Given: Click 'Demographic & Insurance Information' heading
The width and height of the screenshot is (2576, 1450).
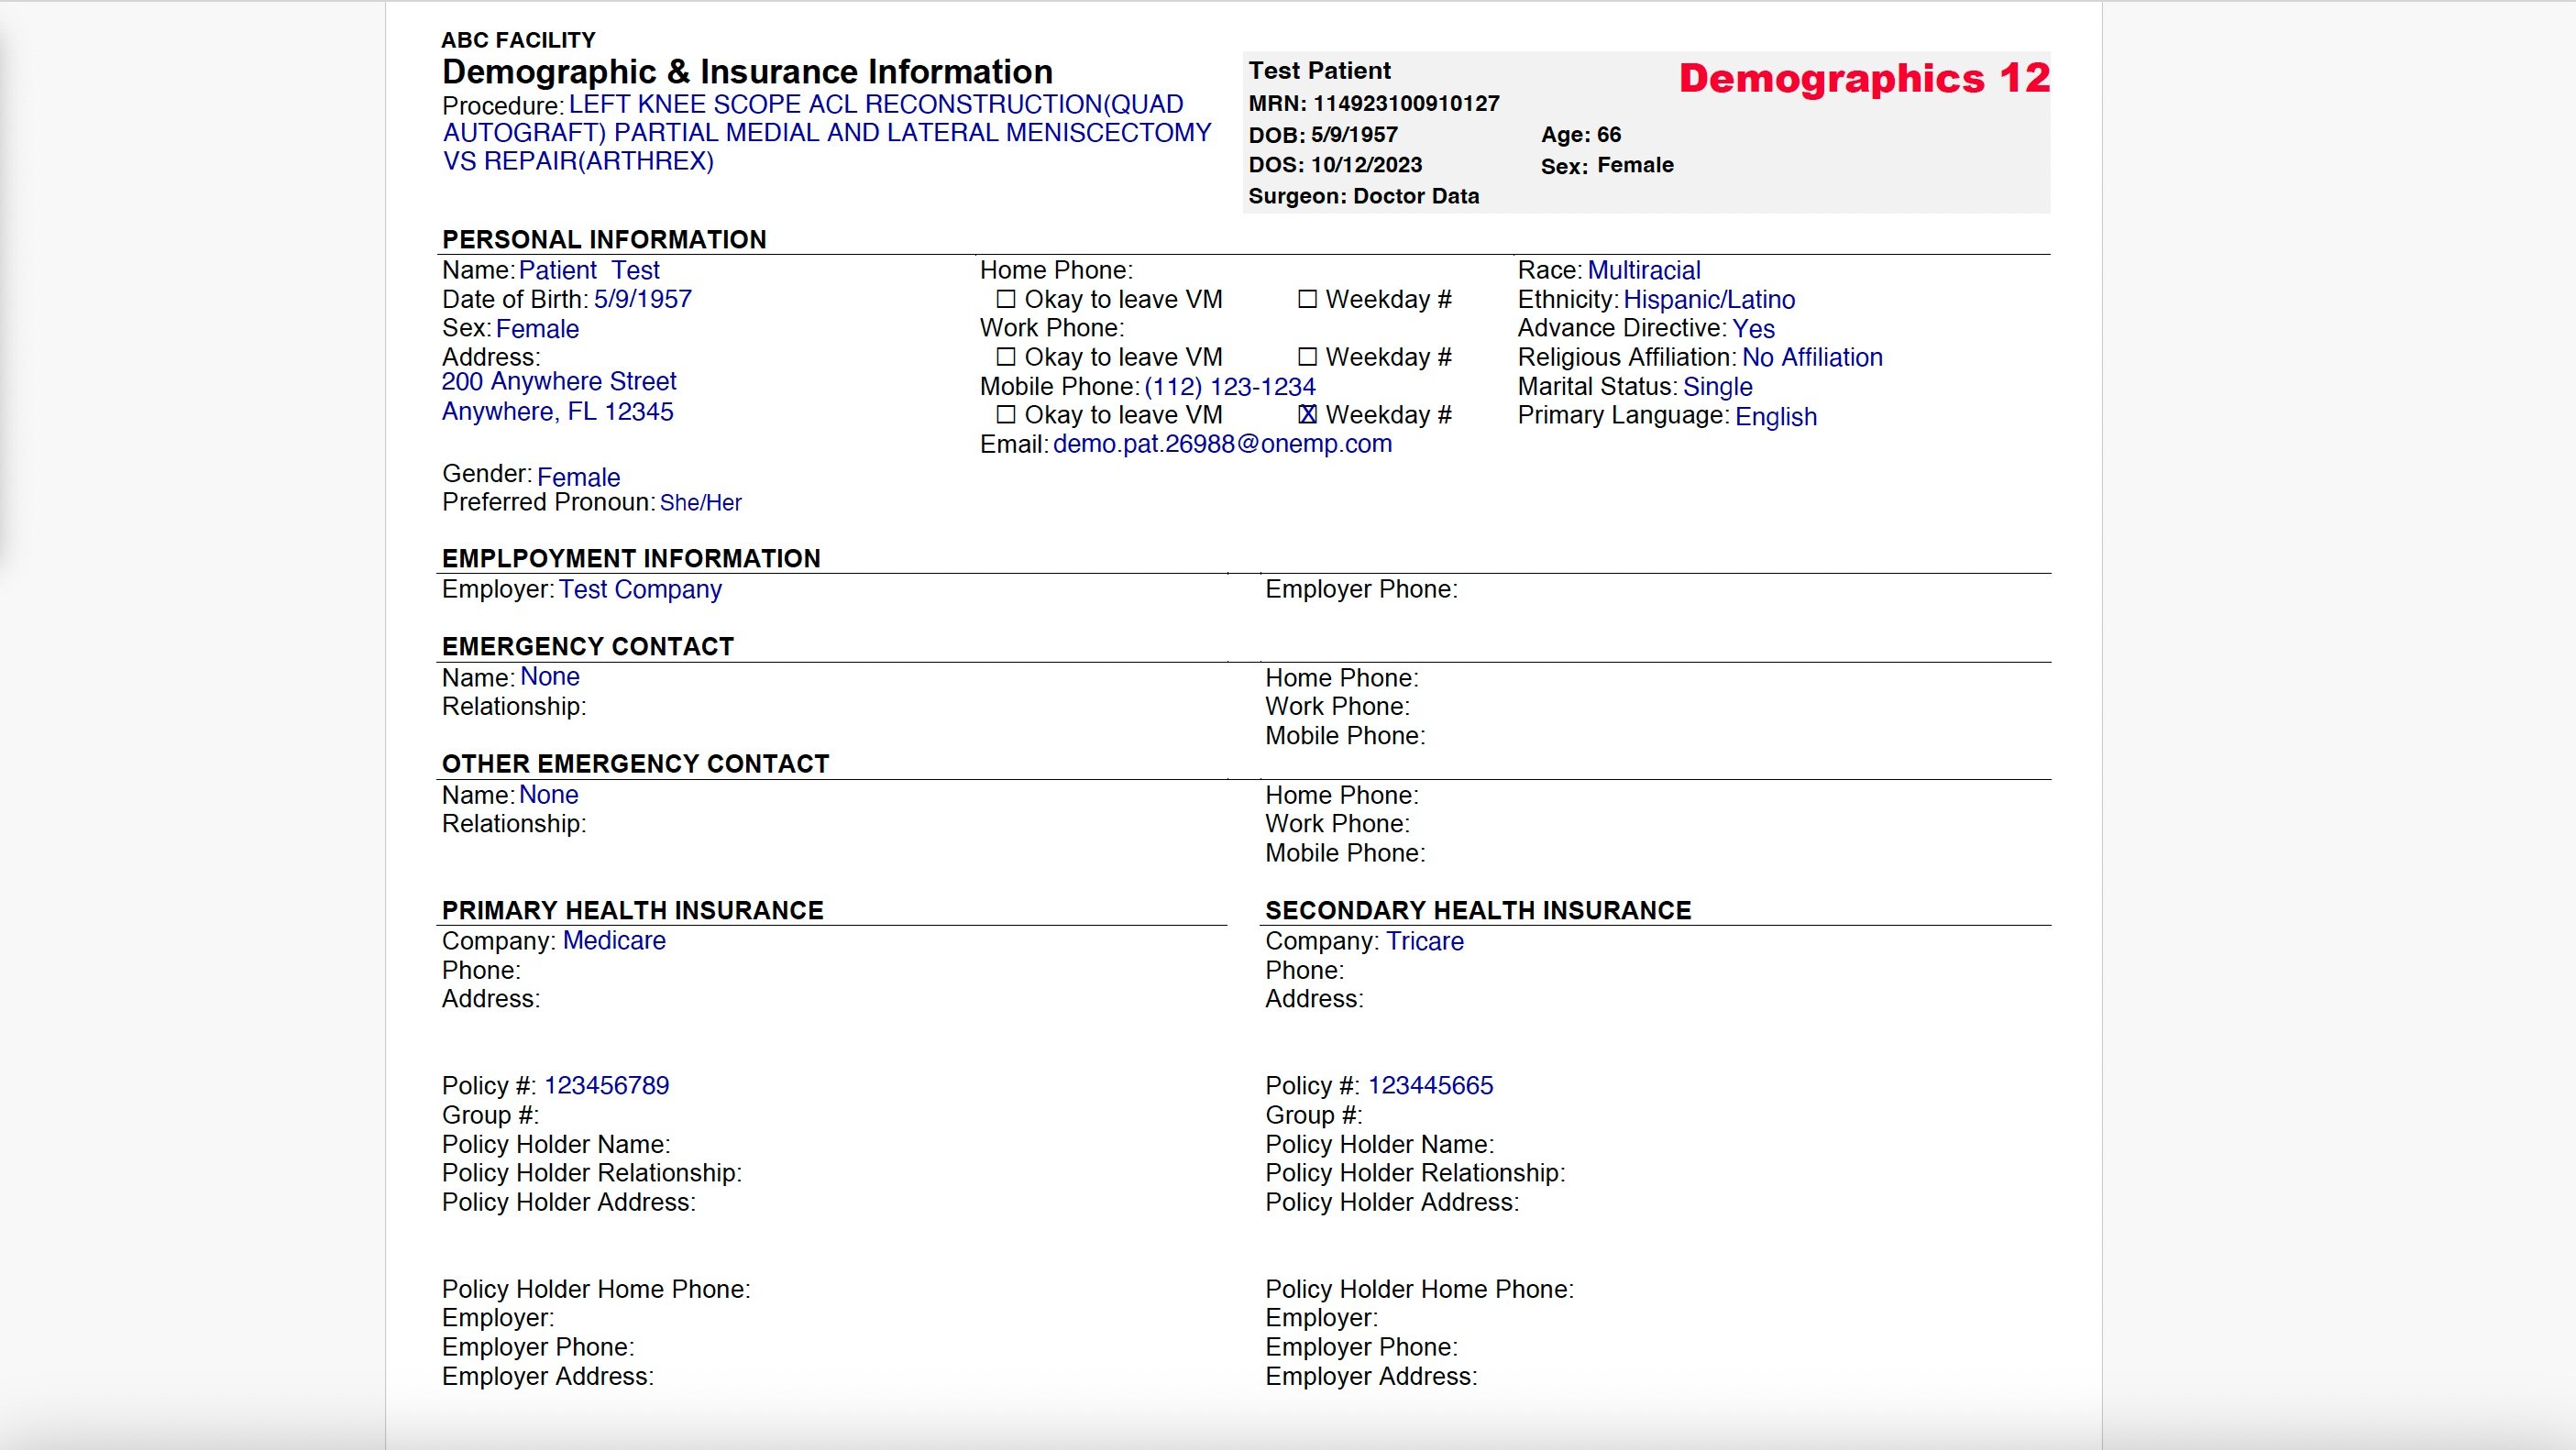Looking at the screenshot, I should [x=747, y=72].
